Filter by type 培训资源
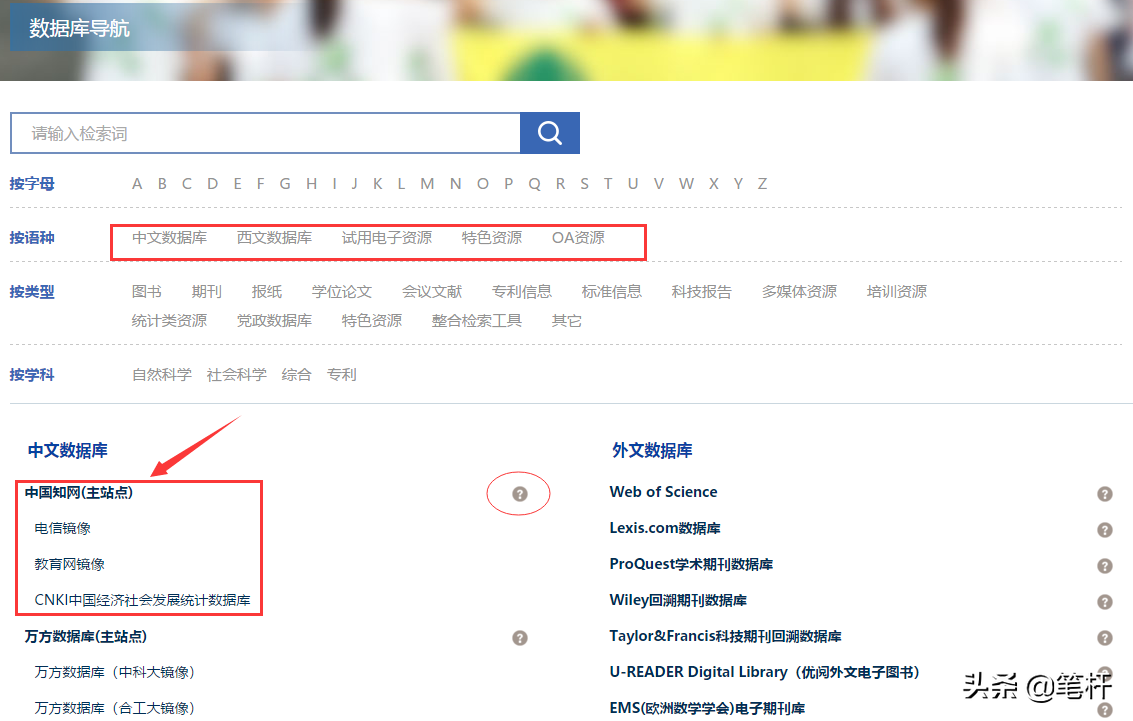The height and width of the screenshot is (721, 1133). coord(897,292)
